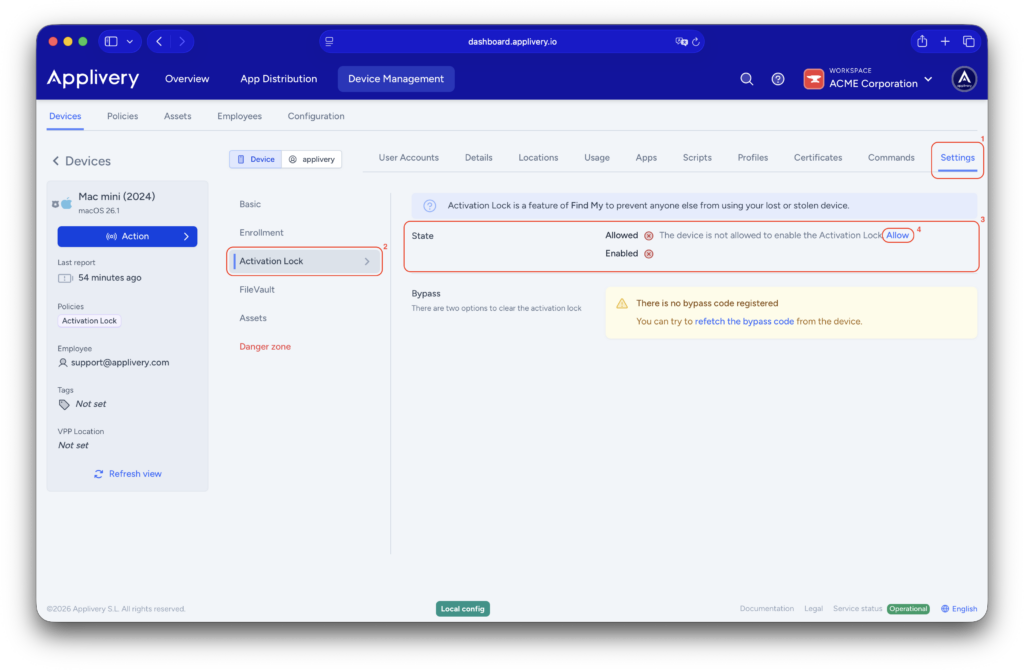Click the dashboard.applivery.io address bar

(510, 41)
